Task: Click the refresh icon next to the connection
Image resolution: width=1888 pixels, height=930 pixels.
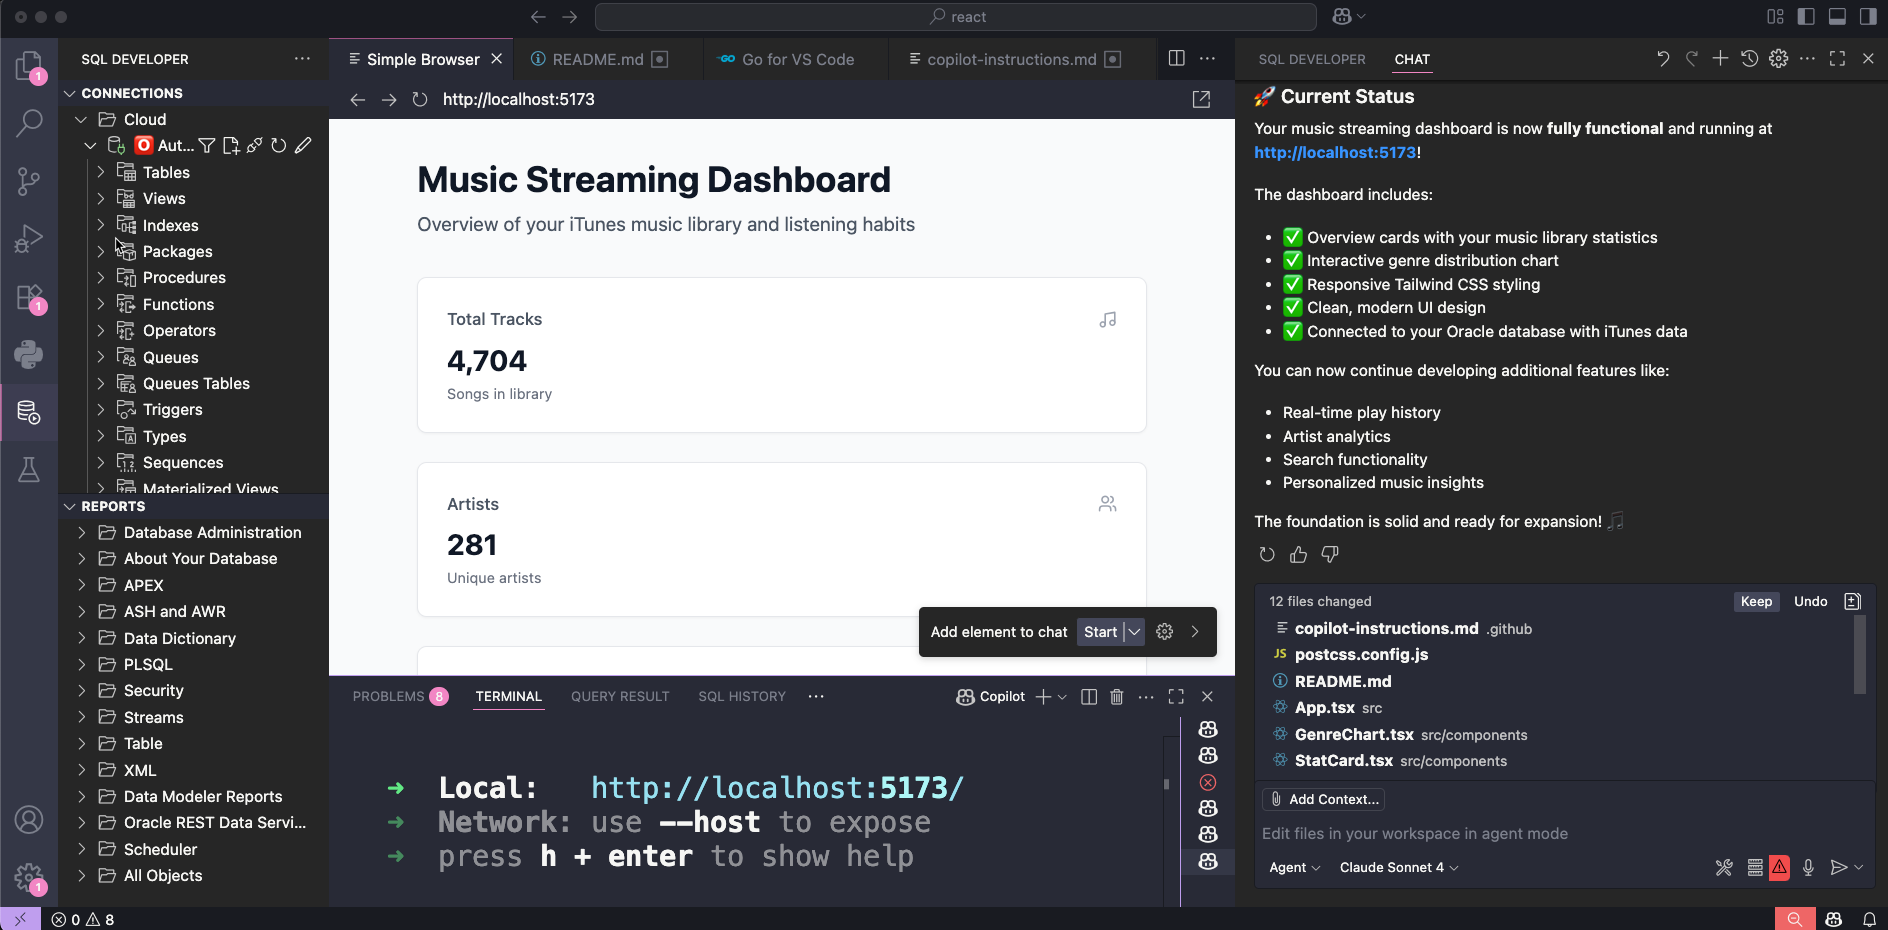Action: tap(278, 145)
